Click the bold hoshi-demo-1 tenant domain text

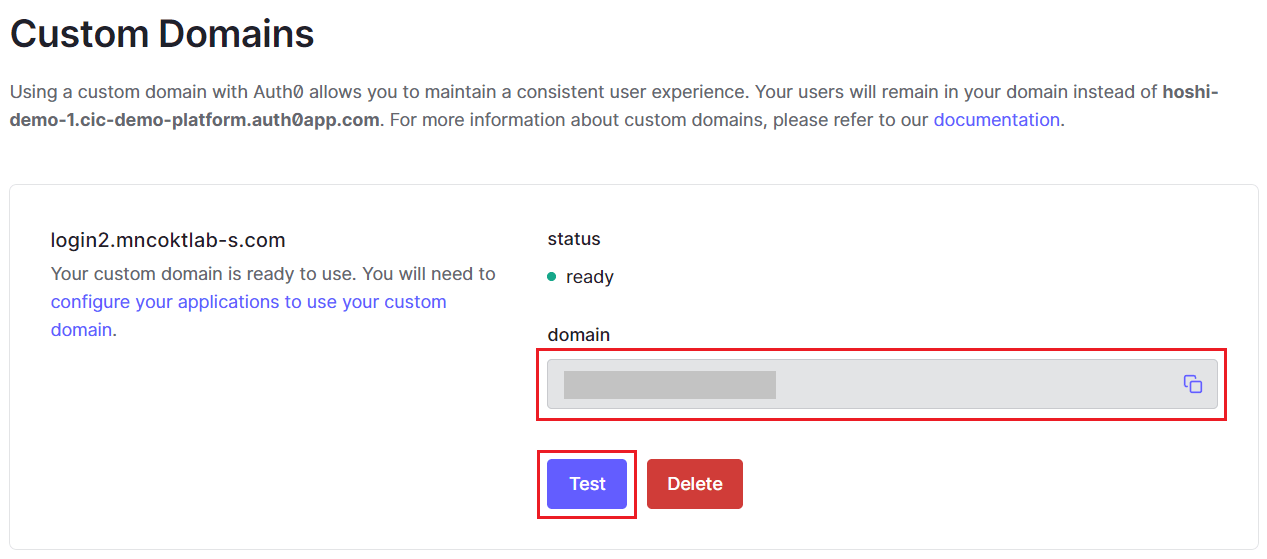pos(195,120)
